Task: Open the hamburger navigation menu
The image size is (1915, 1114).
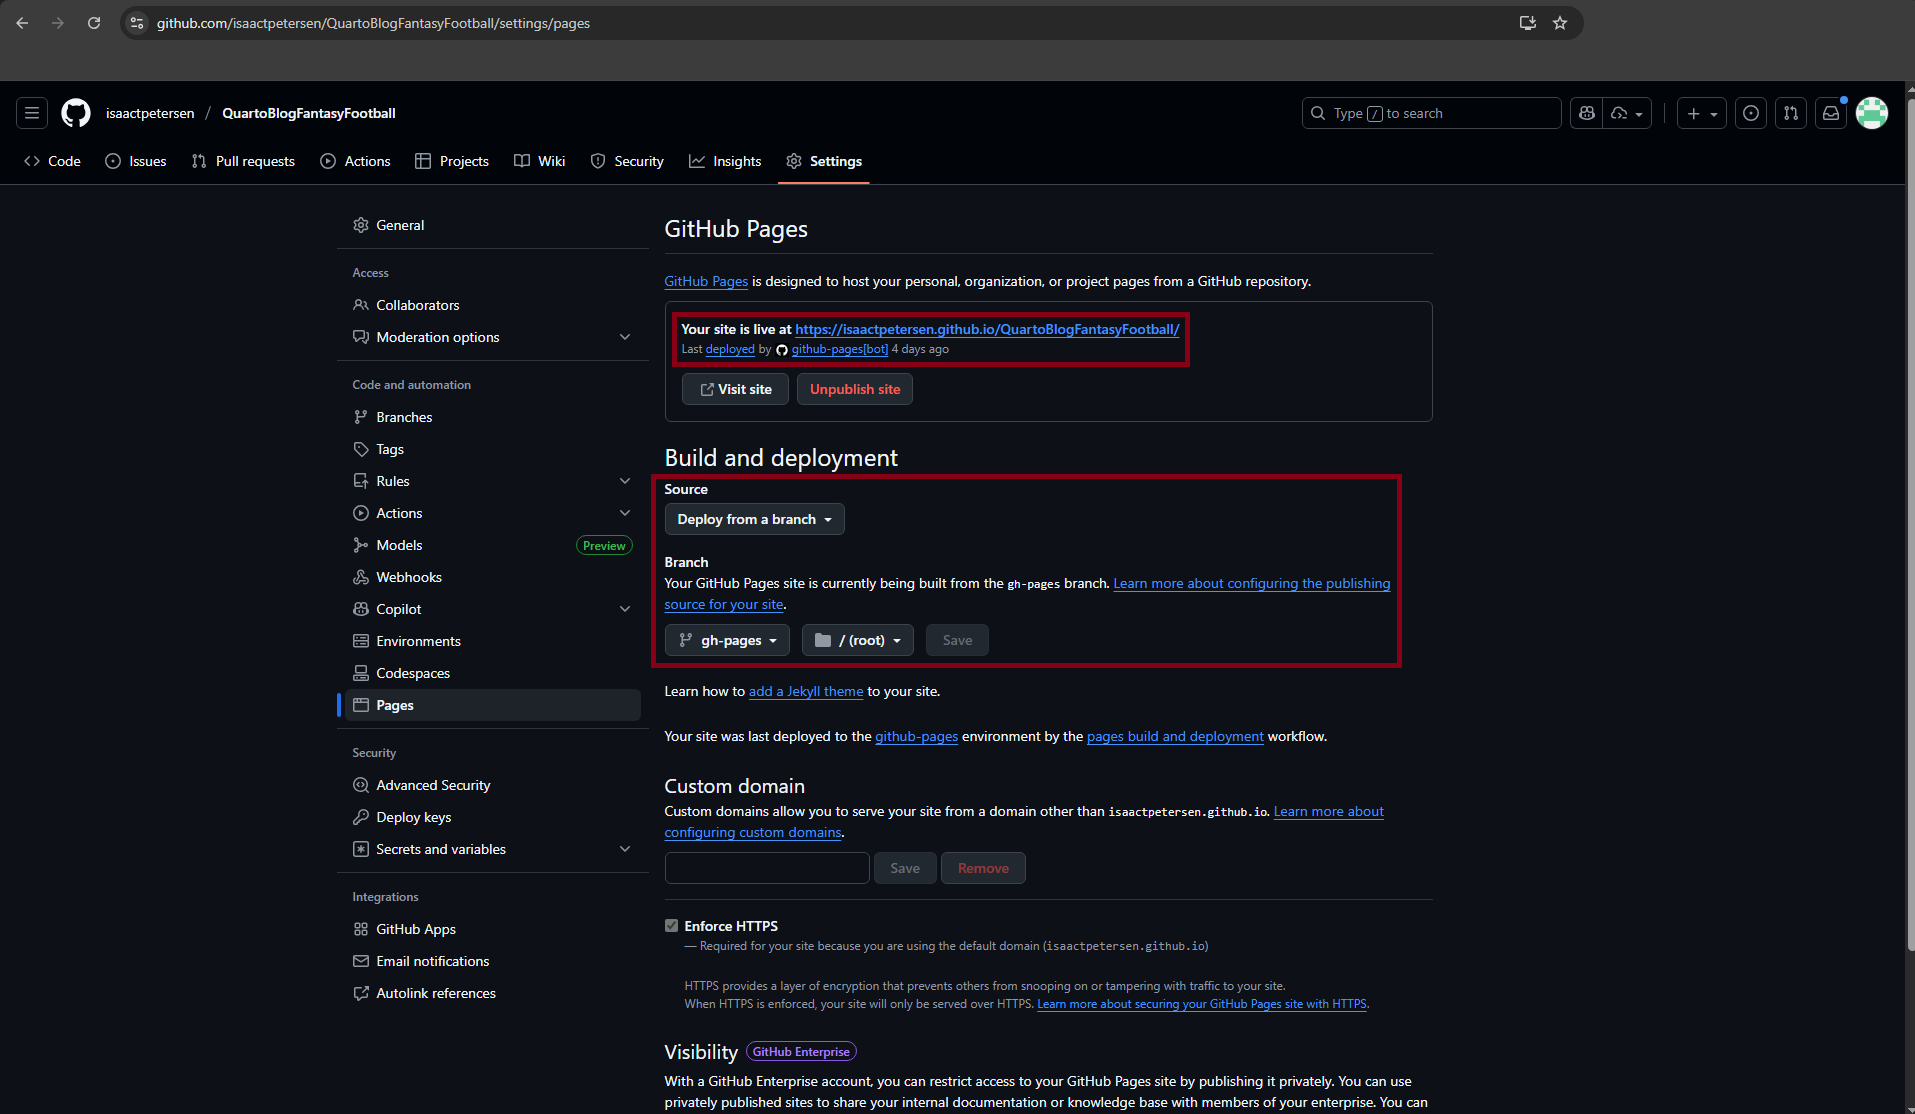Action: tap(32, 113)
